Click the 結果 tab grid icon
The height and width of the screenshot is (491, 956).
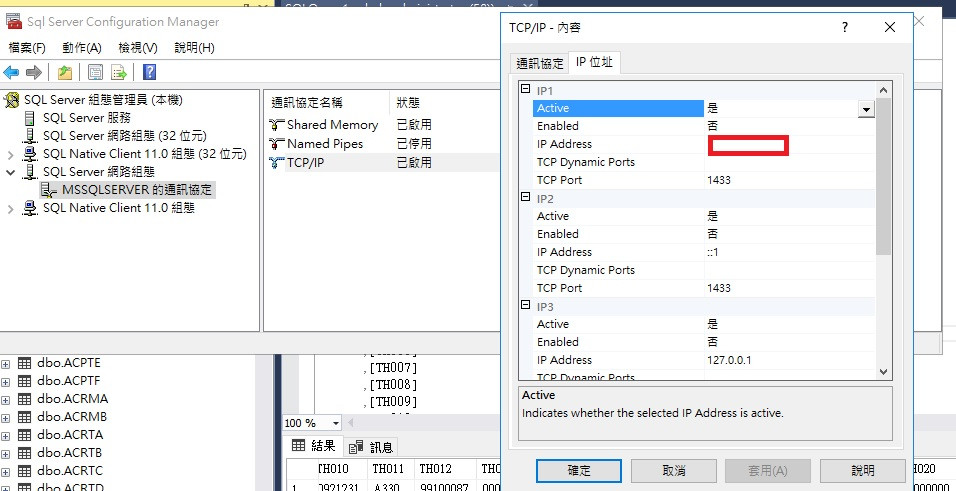(298, 445)
